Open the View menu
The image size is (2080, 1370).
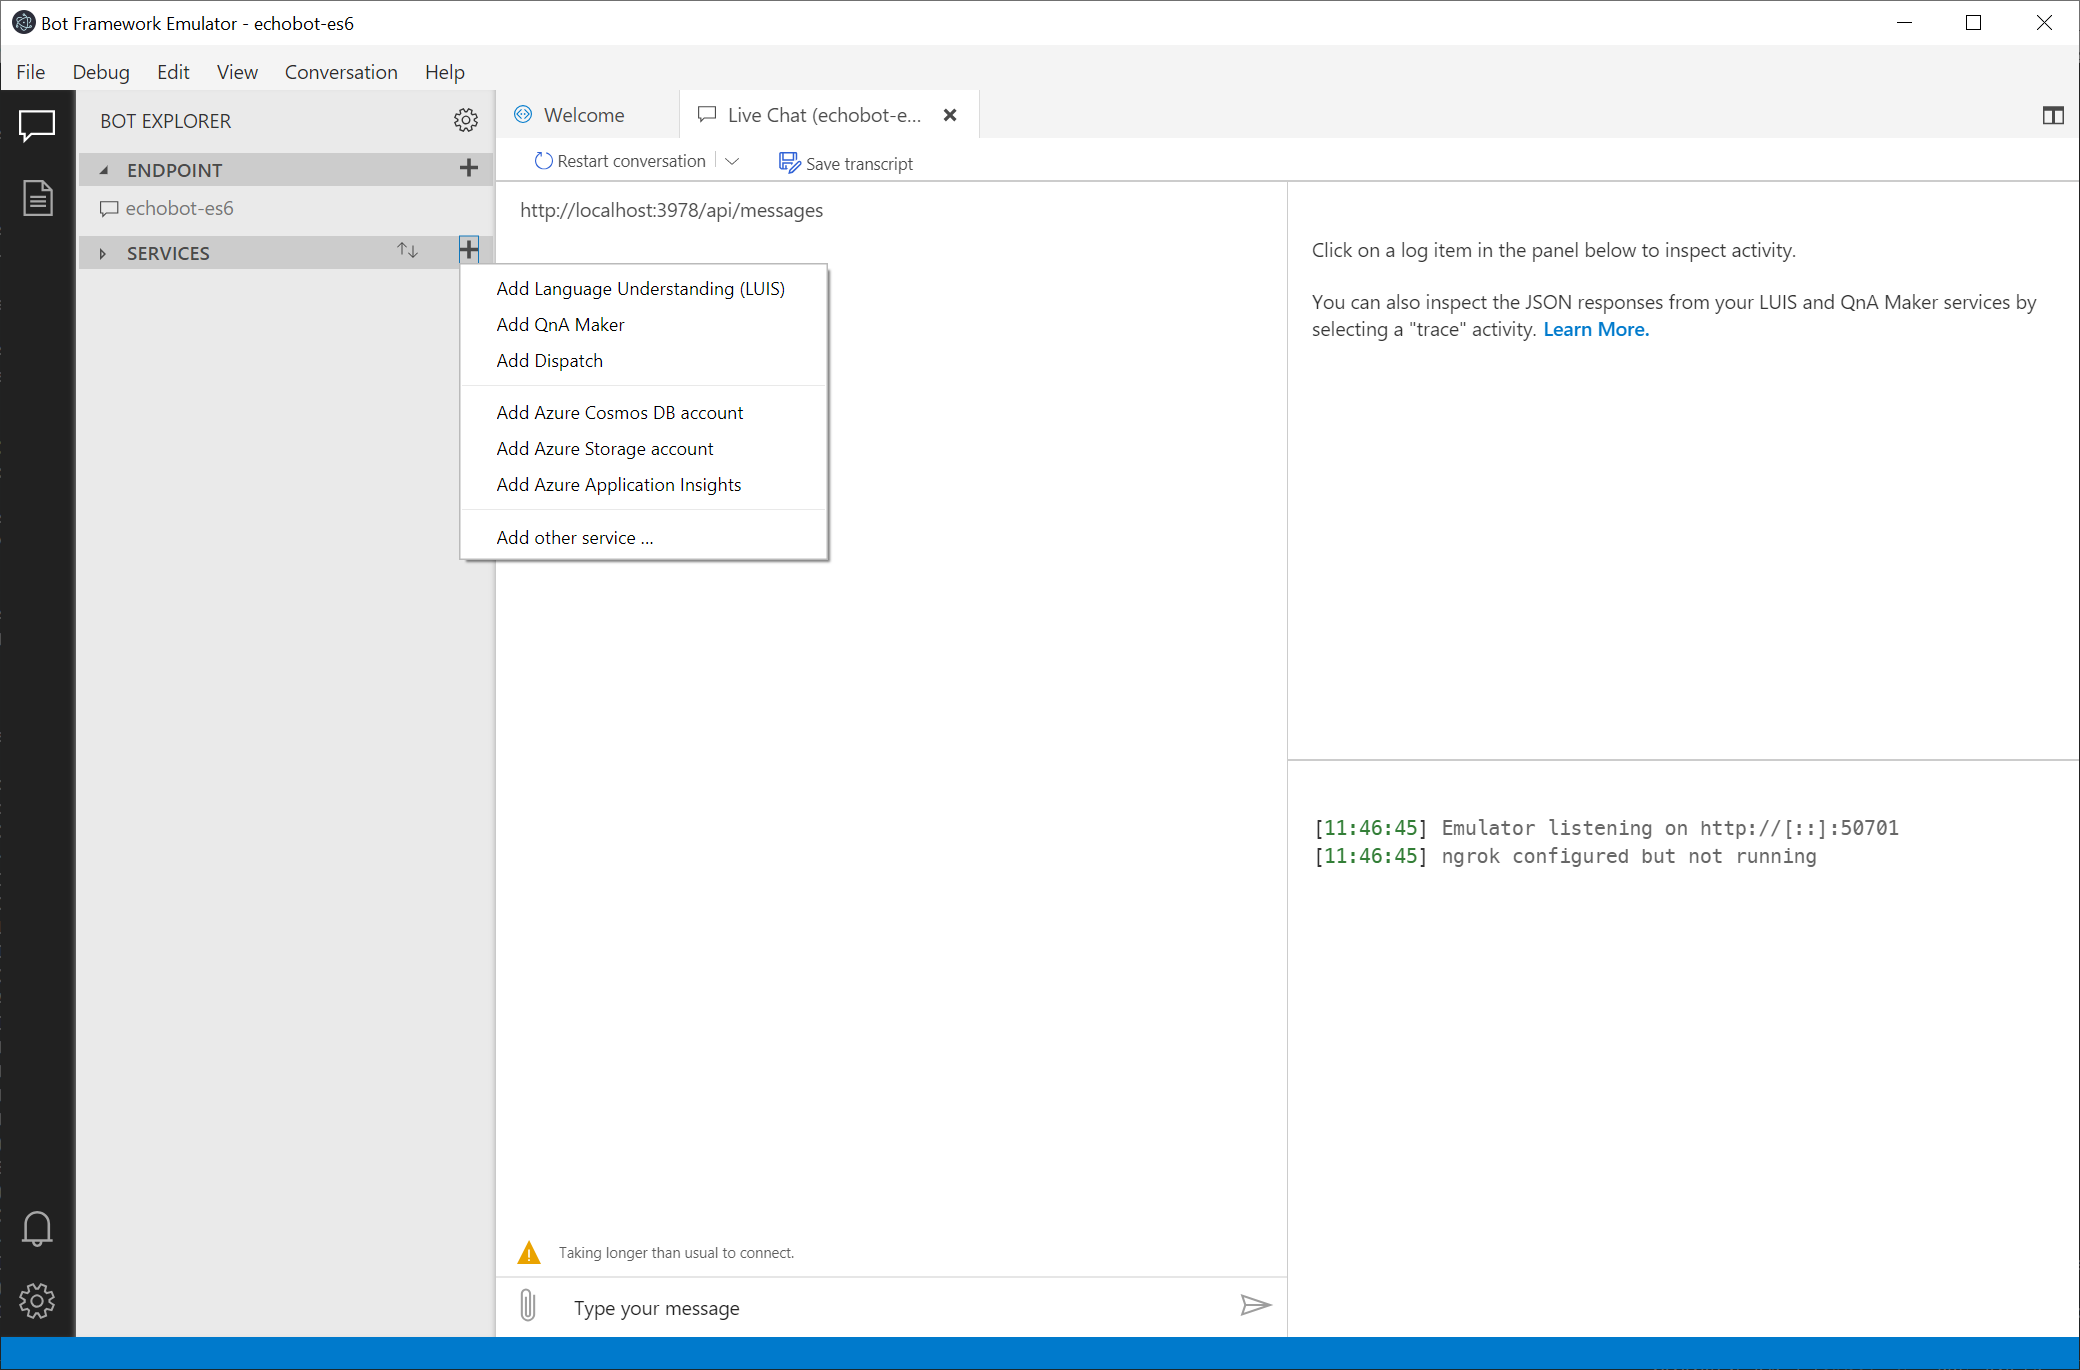pyautogui.click(x=237, y=72)
